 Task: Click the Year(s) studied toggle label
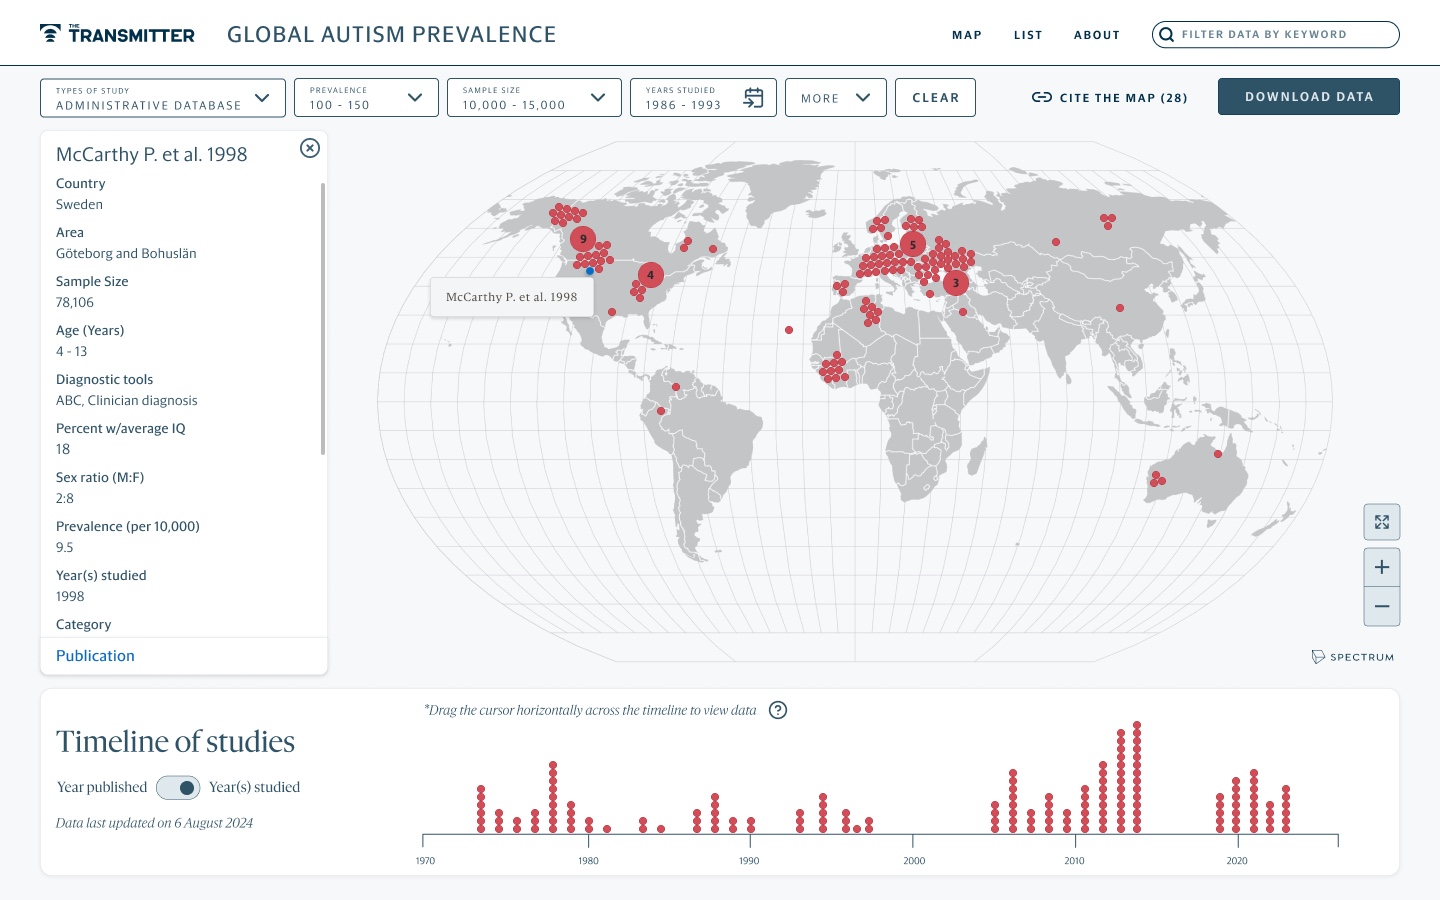coord(254,788)
